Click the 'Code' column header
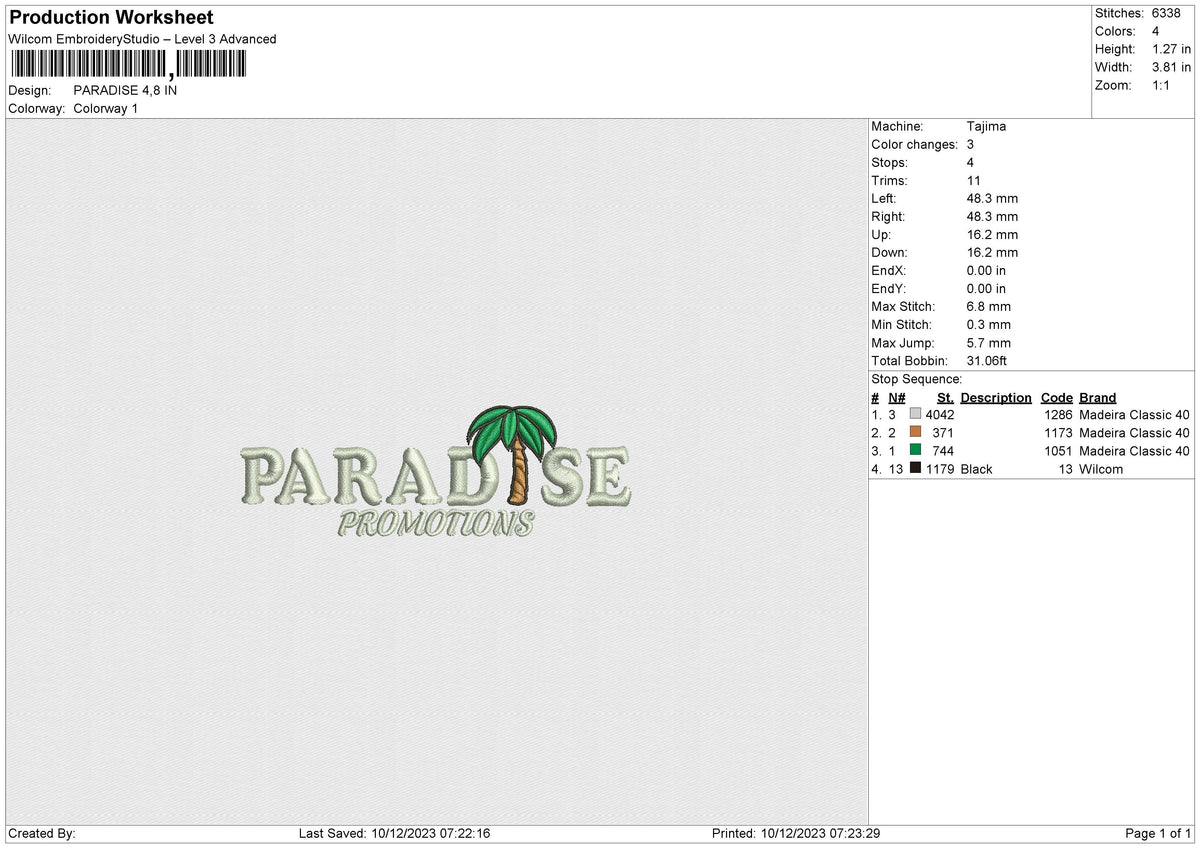Screen dimensions: 1200x848 (1056, 397)
